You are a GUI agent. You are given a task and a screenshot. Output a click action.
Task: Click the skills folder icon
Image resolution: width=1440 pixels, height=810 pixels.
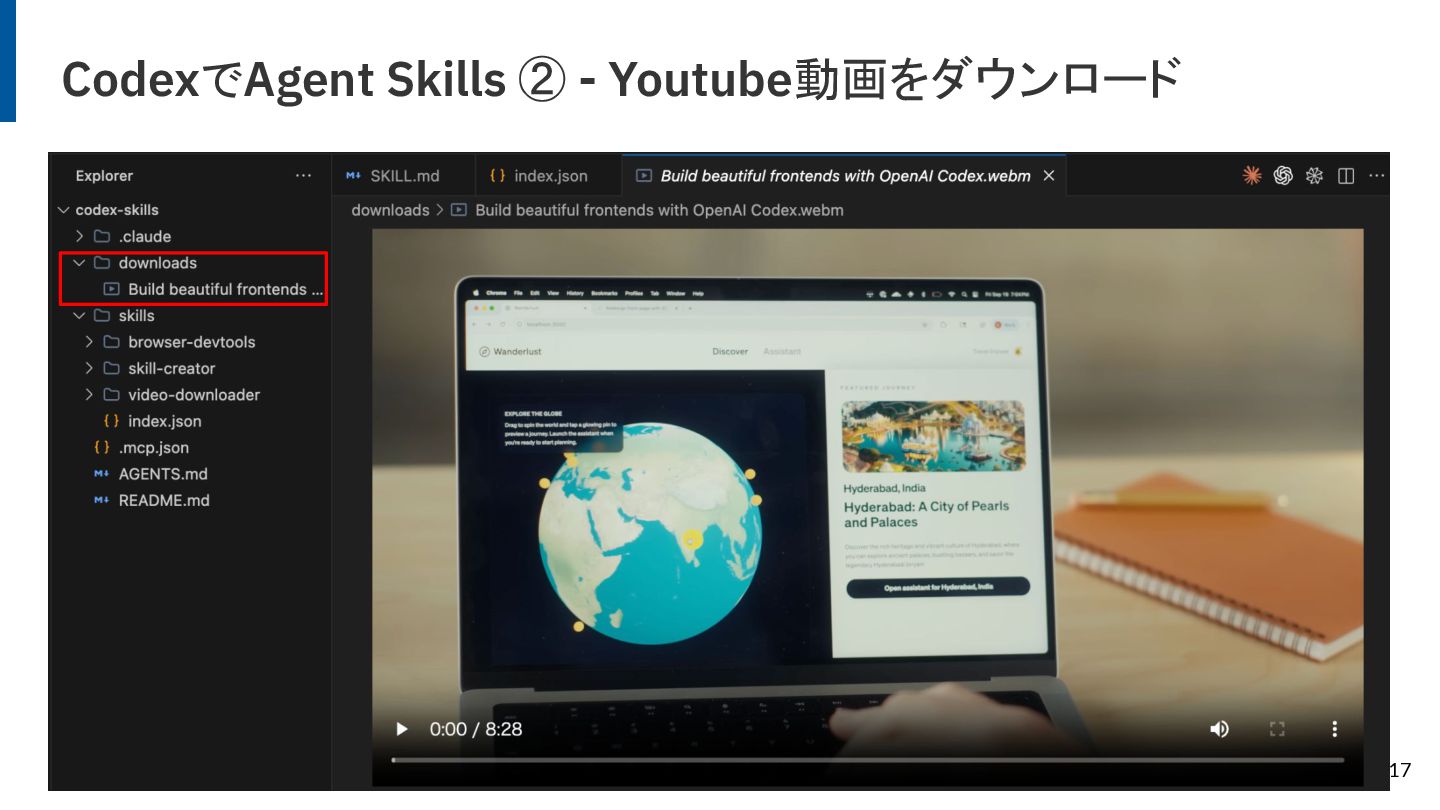coord(102,316)
